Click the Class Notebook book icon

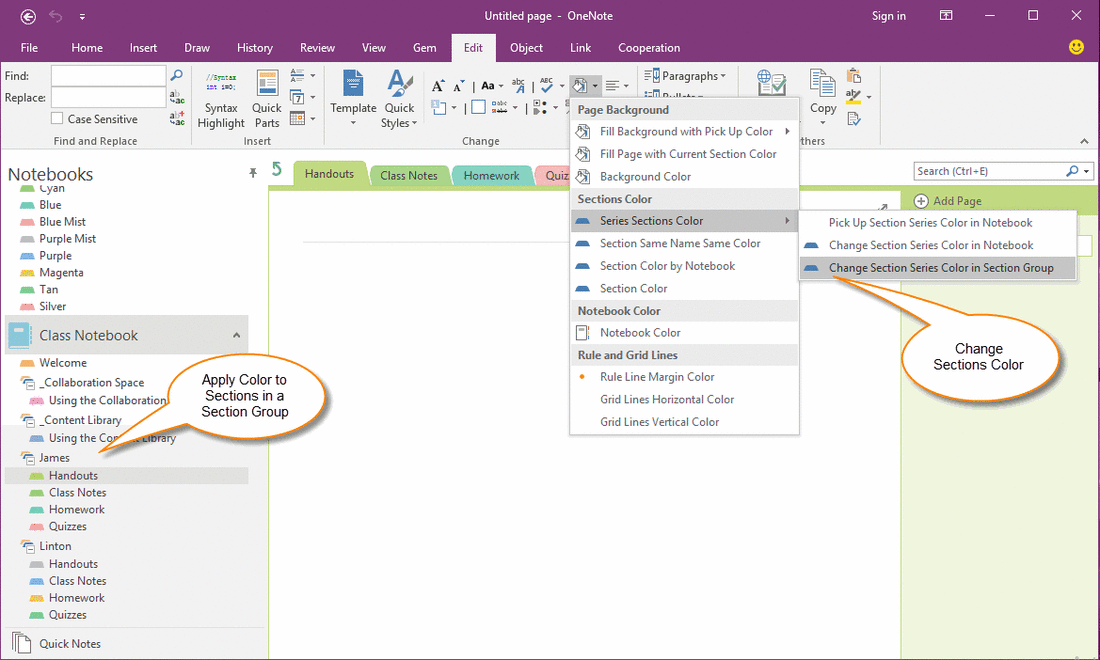point(19,335)
